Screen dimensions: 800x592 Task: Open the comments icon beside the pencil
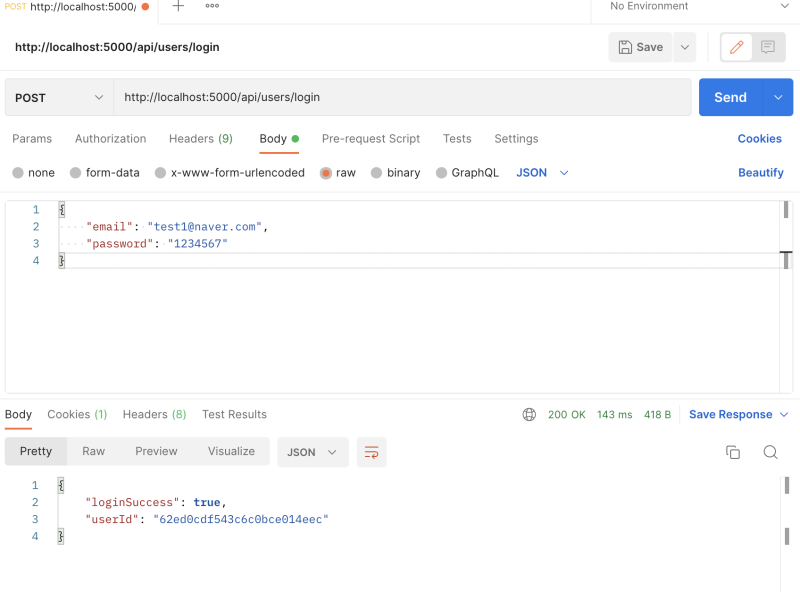click(x=767, y=47)
